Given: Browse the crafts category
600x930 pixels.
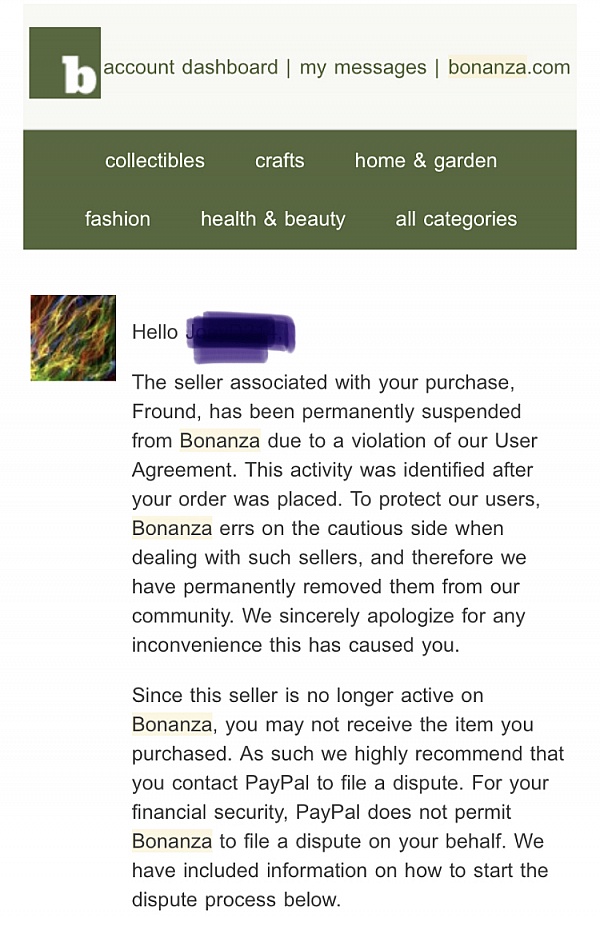Looking at the screenshot, I should pyautogui.click(x=279, y=160).
